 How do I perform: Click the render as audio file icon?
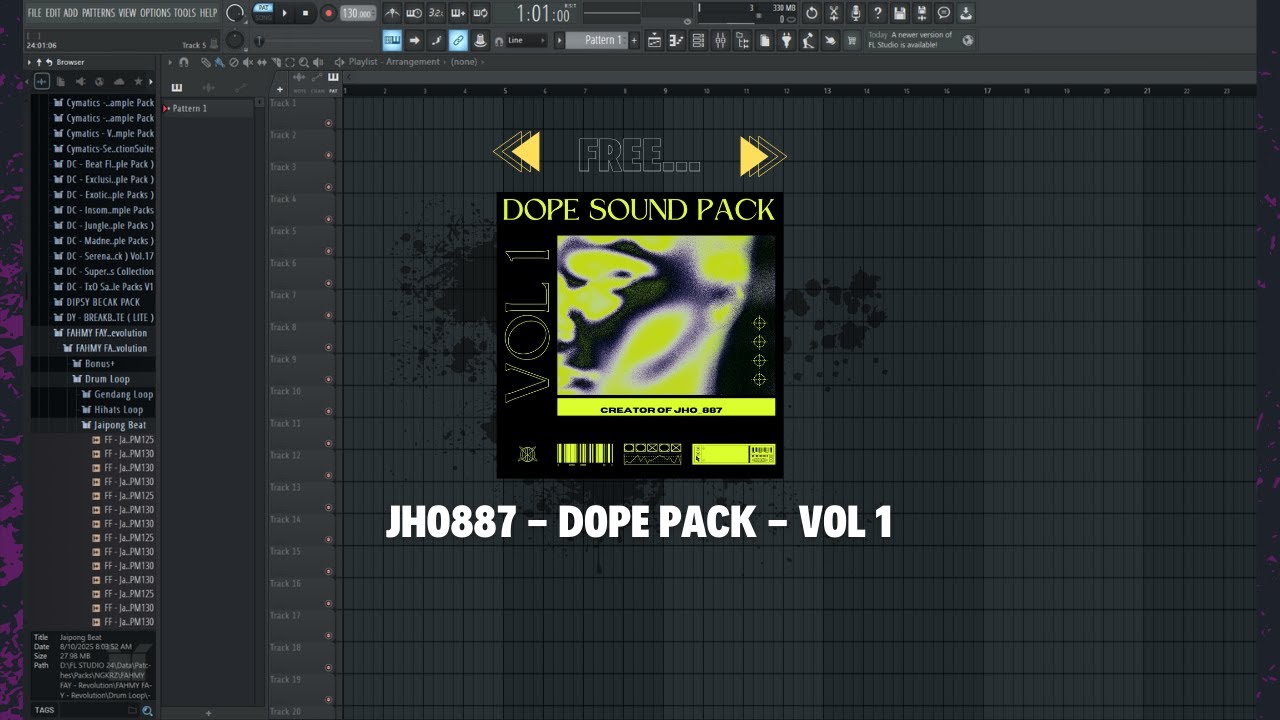(x=922, y=13)
